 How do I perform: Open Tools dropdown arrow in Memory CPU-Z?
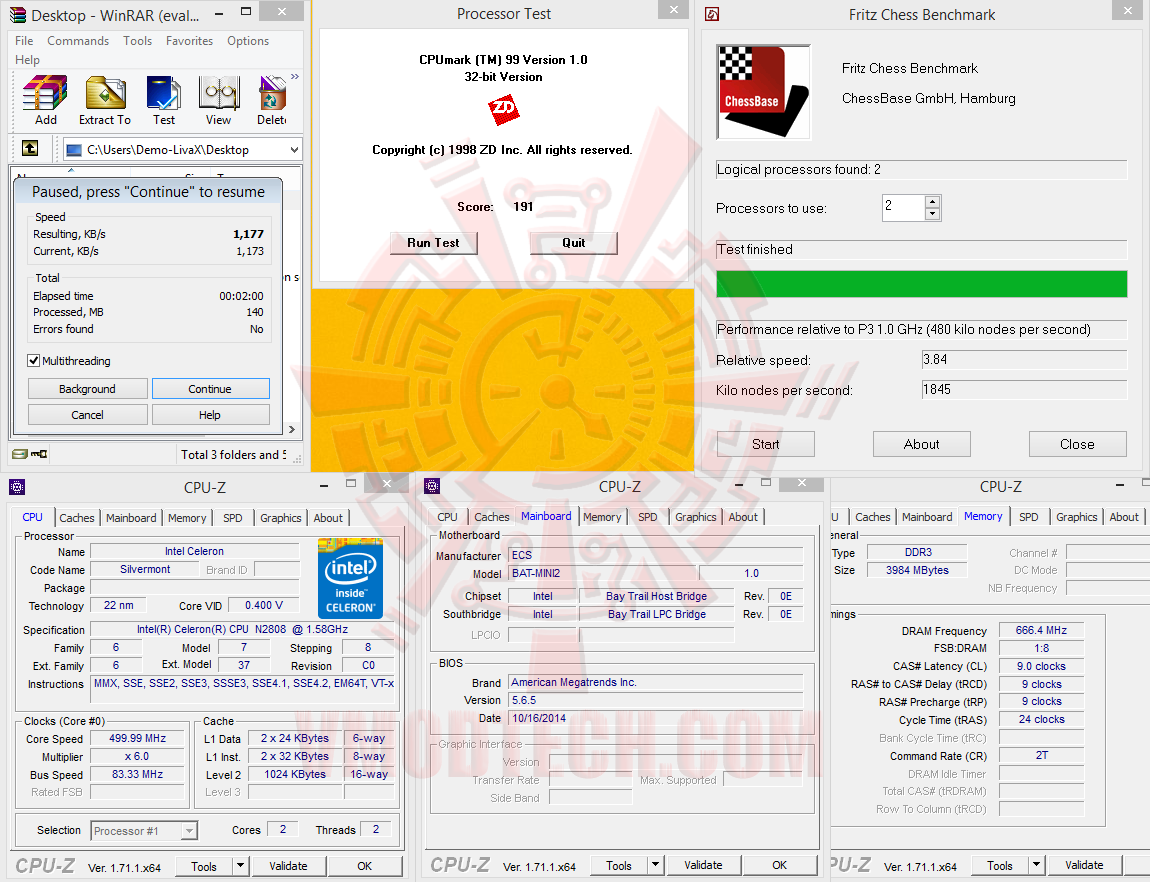(1036, 865)
